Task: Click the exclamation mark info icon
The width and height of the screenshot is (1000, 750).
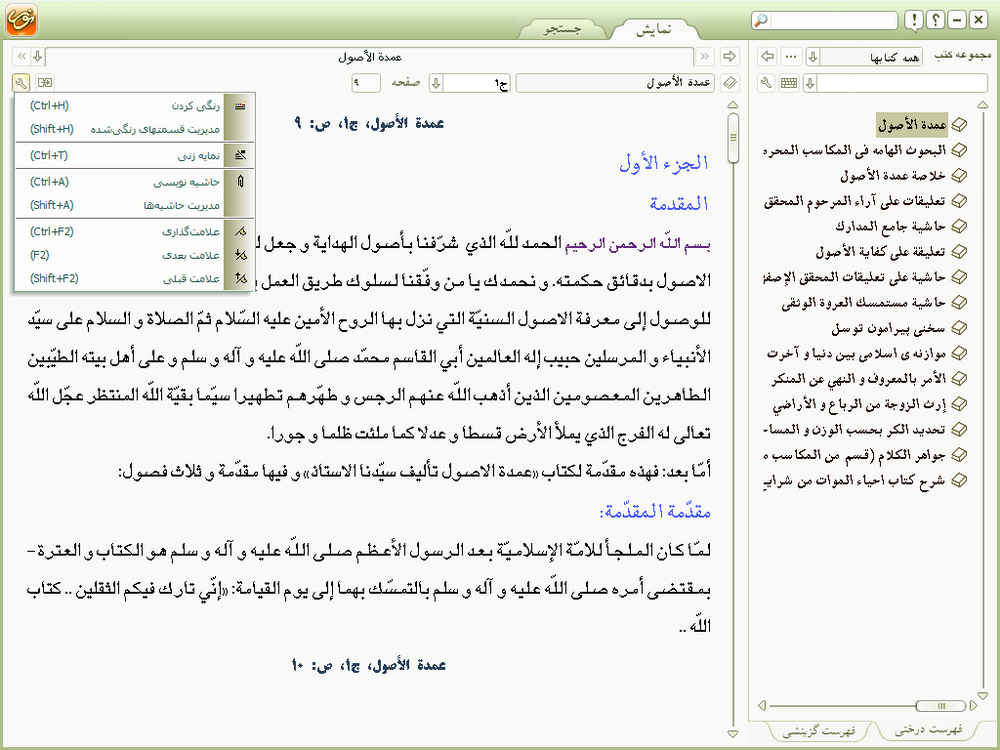Action: pyautogui.click(x=913, y=20)
